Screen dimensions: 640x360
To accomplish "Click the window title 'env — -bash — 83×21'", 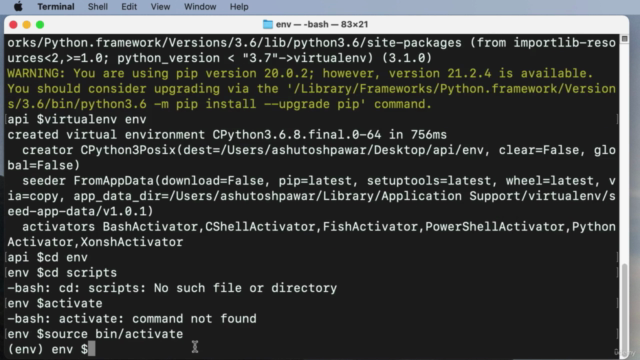I will tap(322, 24).
